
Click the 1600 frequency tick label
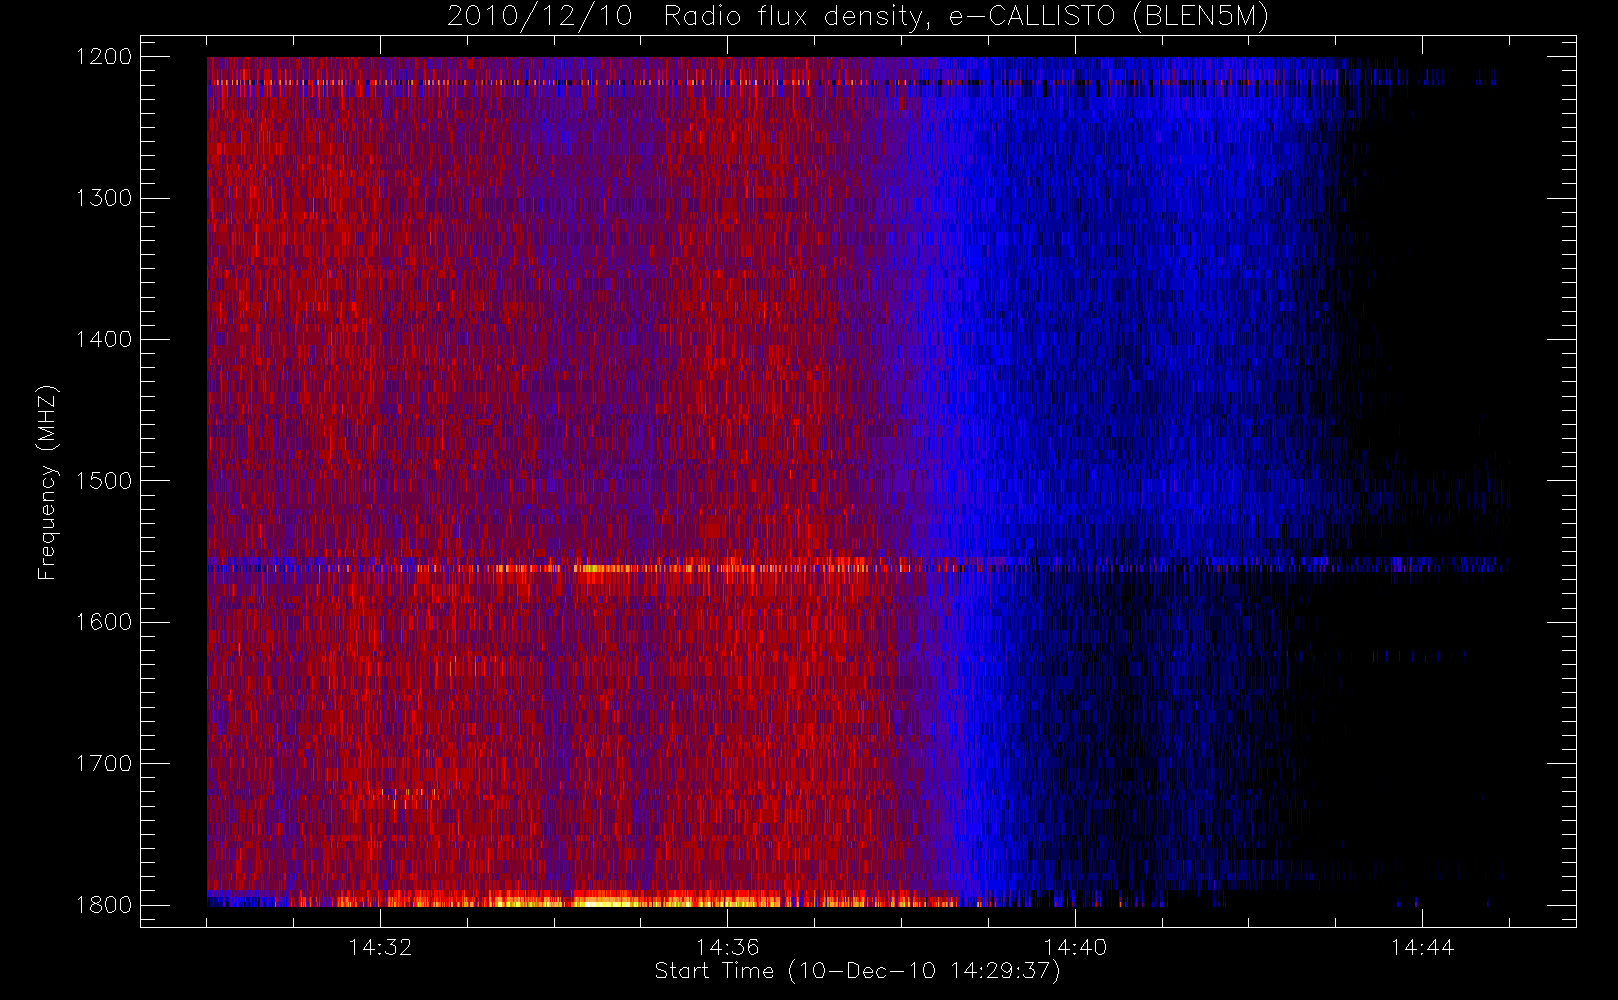coord(104,622)
